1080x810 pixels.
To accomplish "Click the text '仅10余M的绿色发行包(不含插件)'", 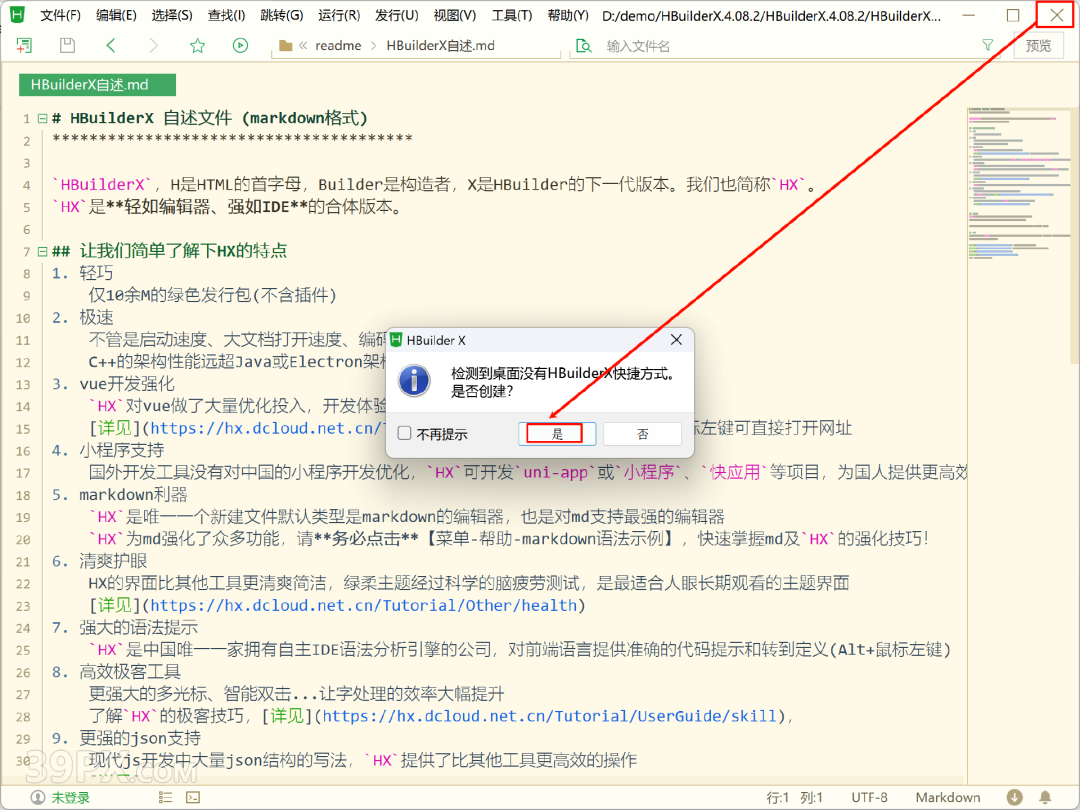I will (x=212, y=295).
